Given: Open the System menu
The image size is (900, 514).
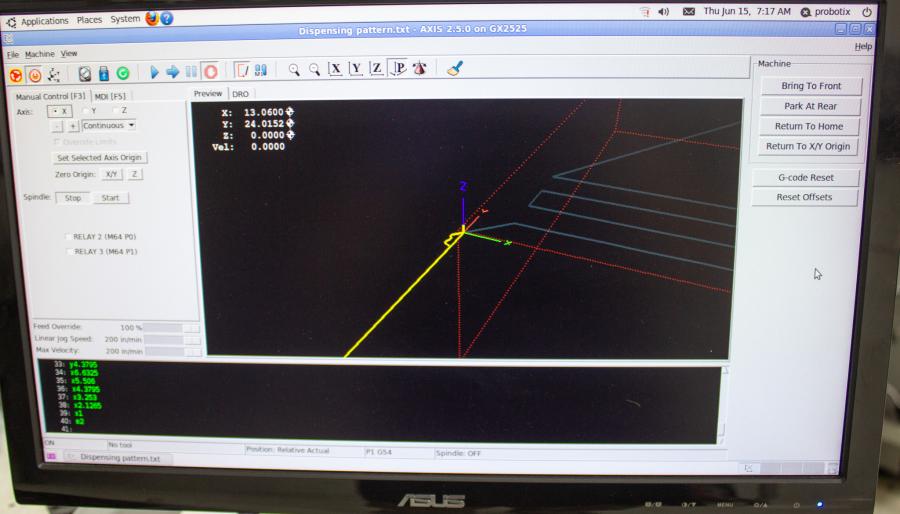Looking at the screenshot, I should pos(125,19).
